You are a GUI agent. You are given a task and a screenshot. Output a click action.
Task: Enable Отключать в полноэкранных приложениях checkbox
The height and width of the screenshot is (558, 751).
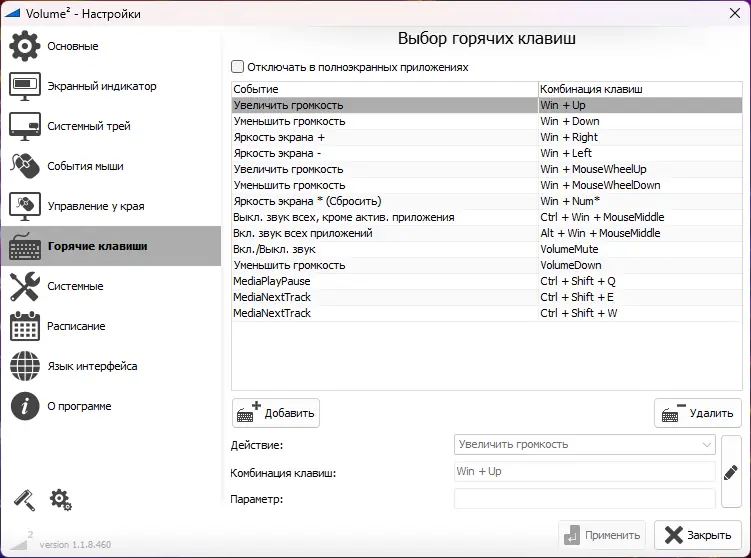pyautogui.click(x=238, y=67)
